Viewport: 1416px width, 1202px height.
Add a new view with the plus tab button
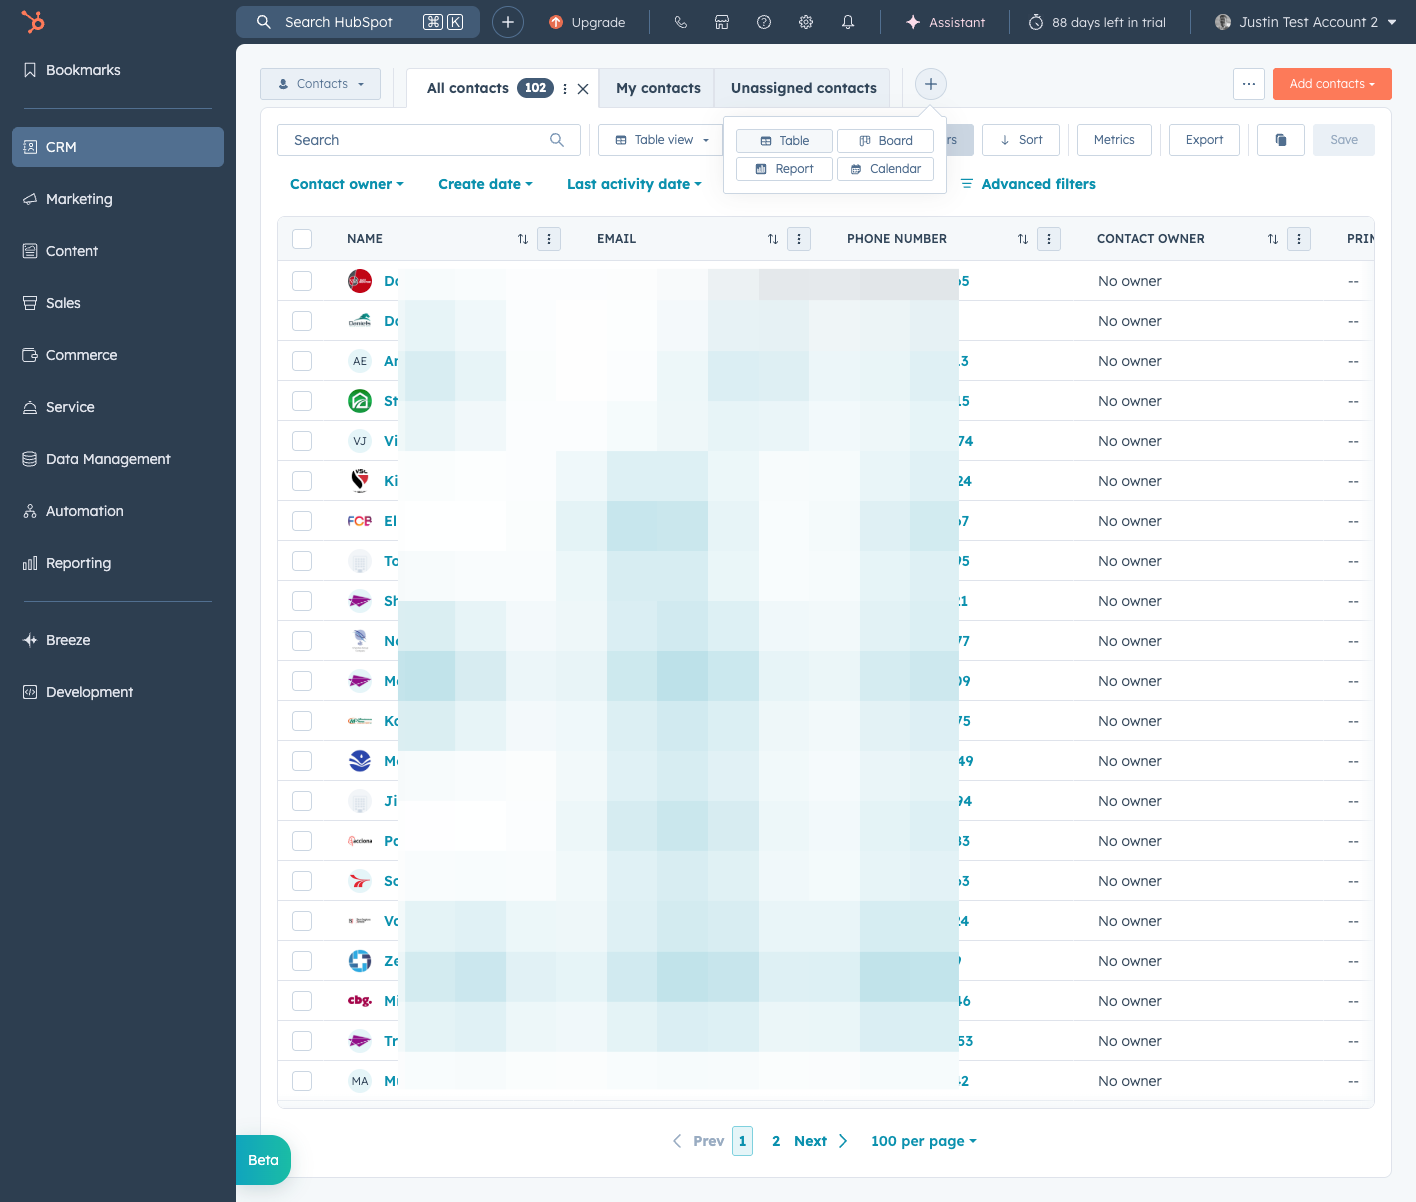tap(931, 84)
